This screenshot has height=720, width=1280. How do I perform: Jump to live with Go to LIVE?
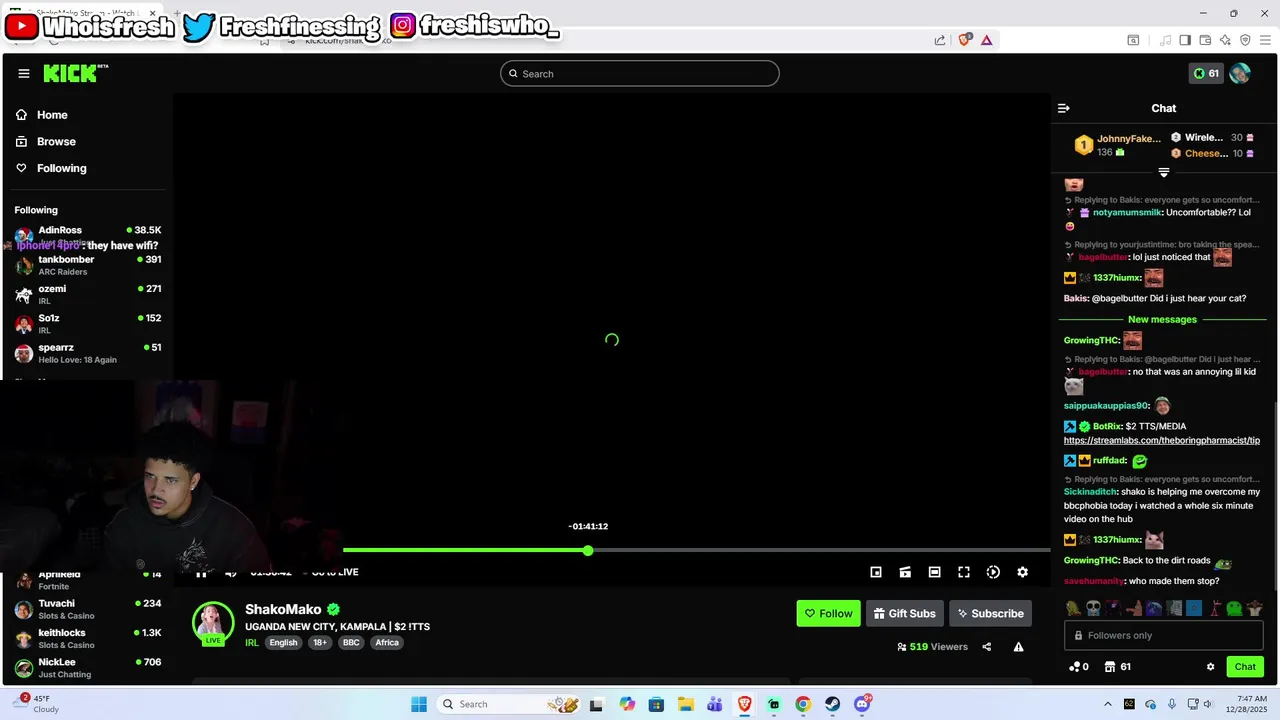(x=335, y=572)
